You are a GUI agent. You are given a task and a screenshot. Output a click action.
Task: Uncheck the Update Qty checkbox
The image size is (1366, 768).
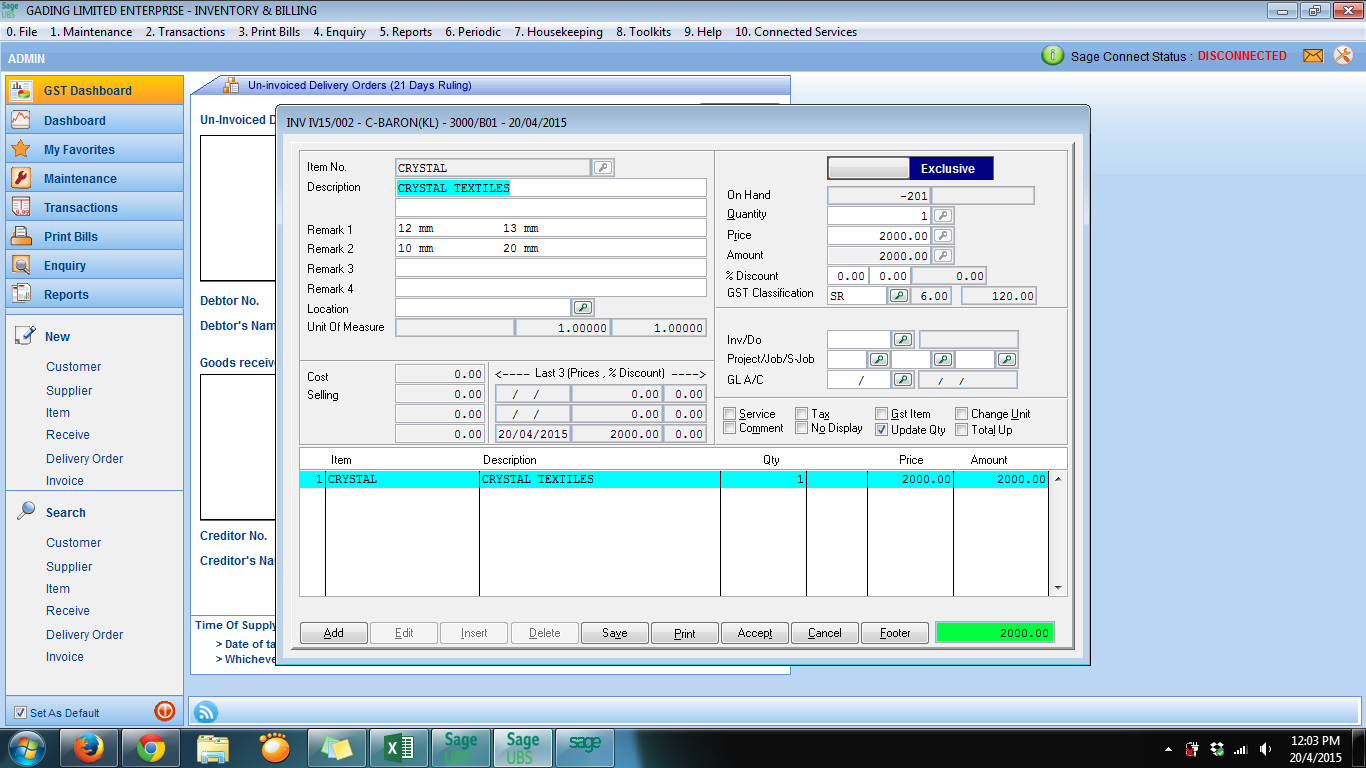tap(882, 429)
